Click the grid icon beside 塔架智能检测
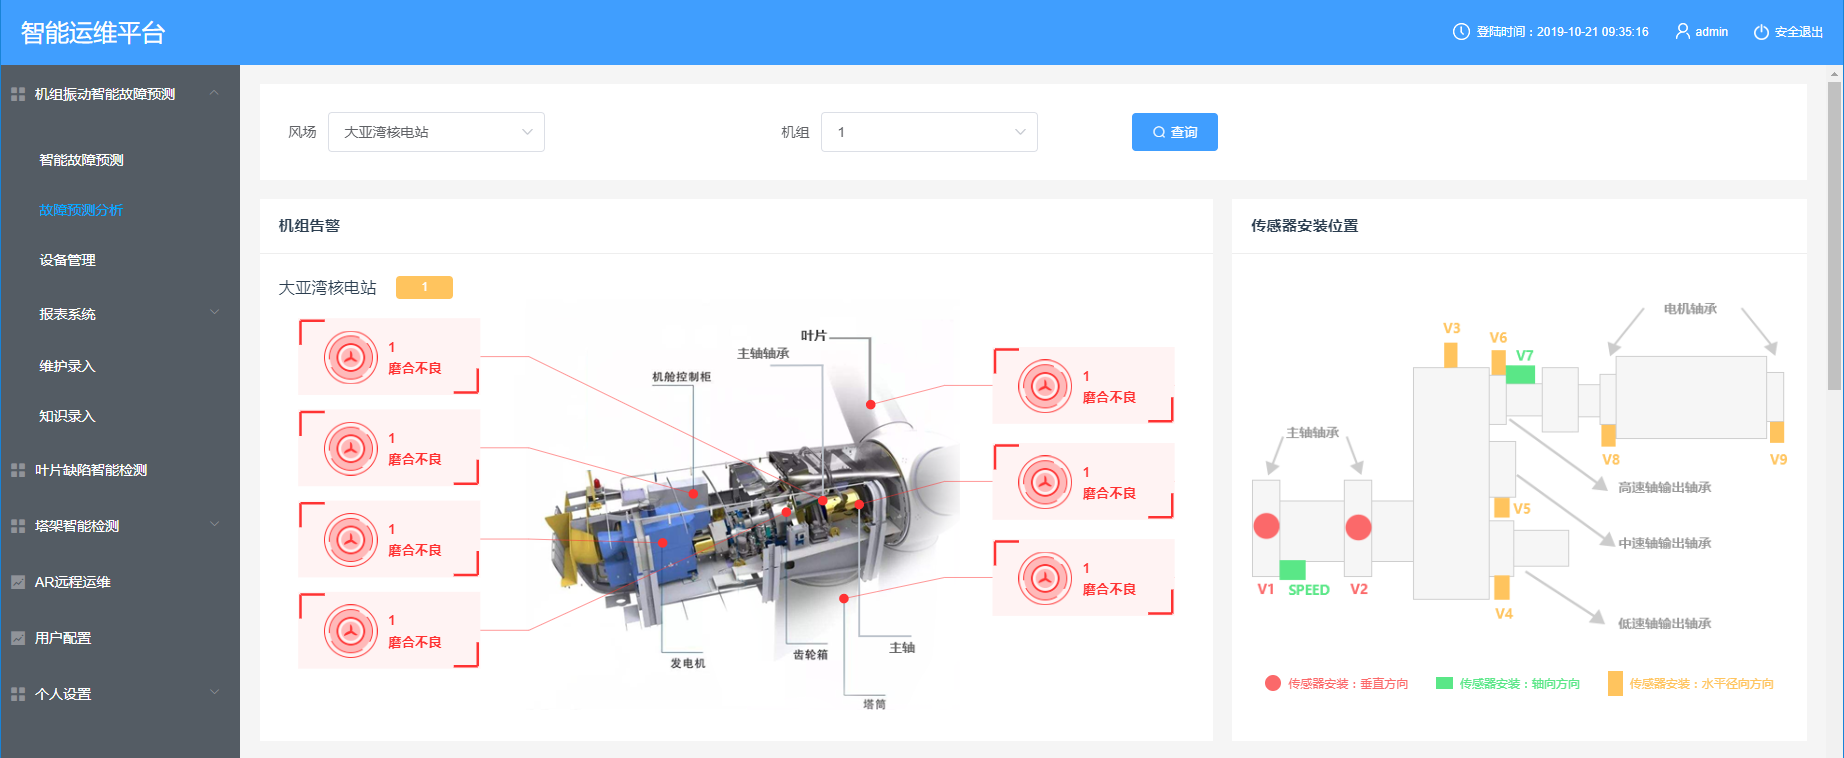Viewport: 1844px width, 758px height. (x=18, y=526)
